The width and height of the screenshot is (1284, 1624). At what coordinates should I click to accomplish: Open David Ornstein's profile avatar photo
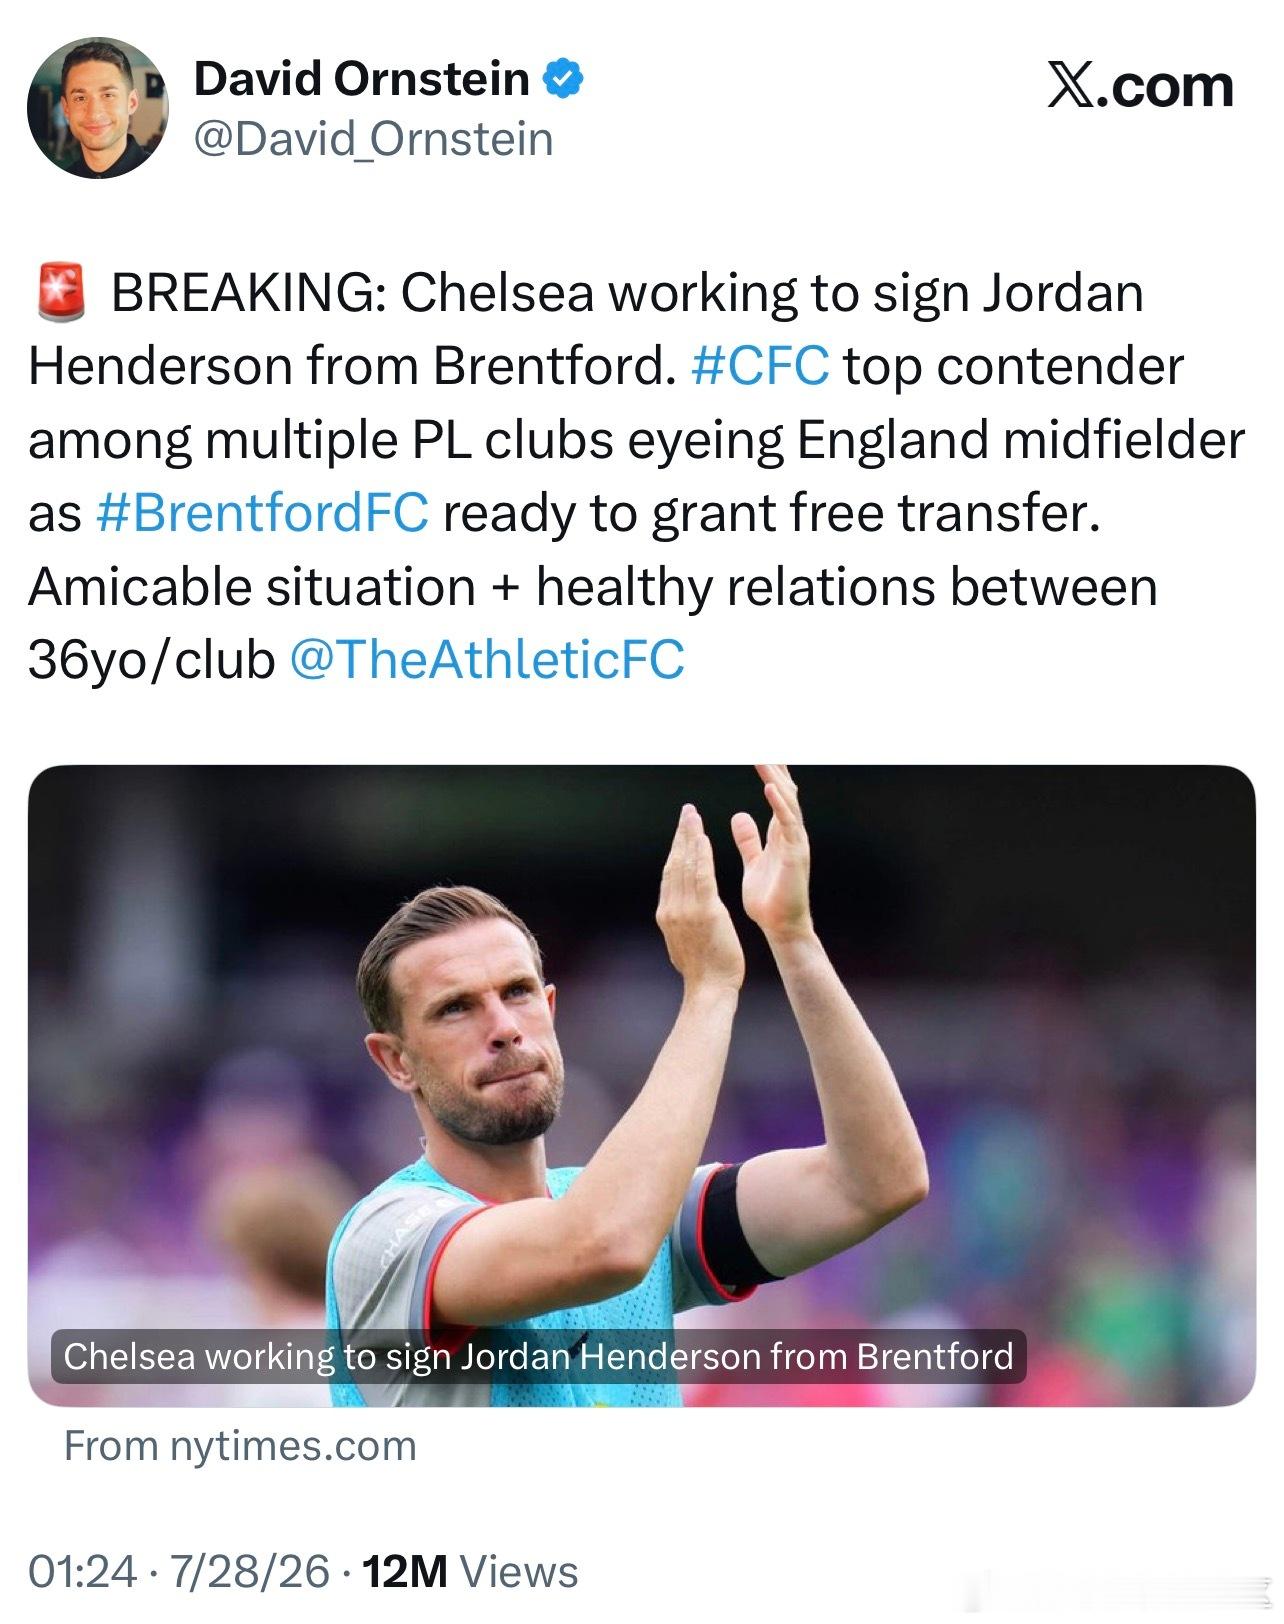[97, 108]
